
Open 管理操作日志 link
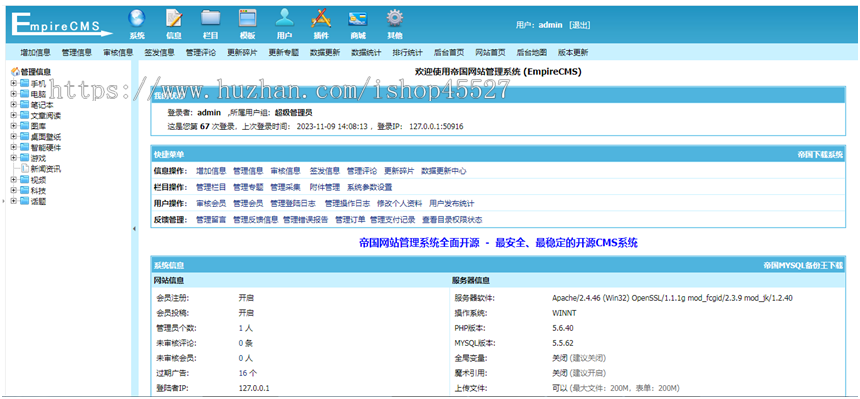[x=347, y=203]
